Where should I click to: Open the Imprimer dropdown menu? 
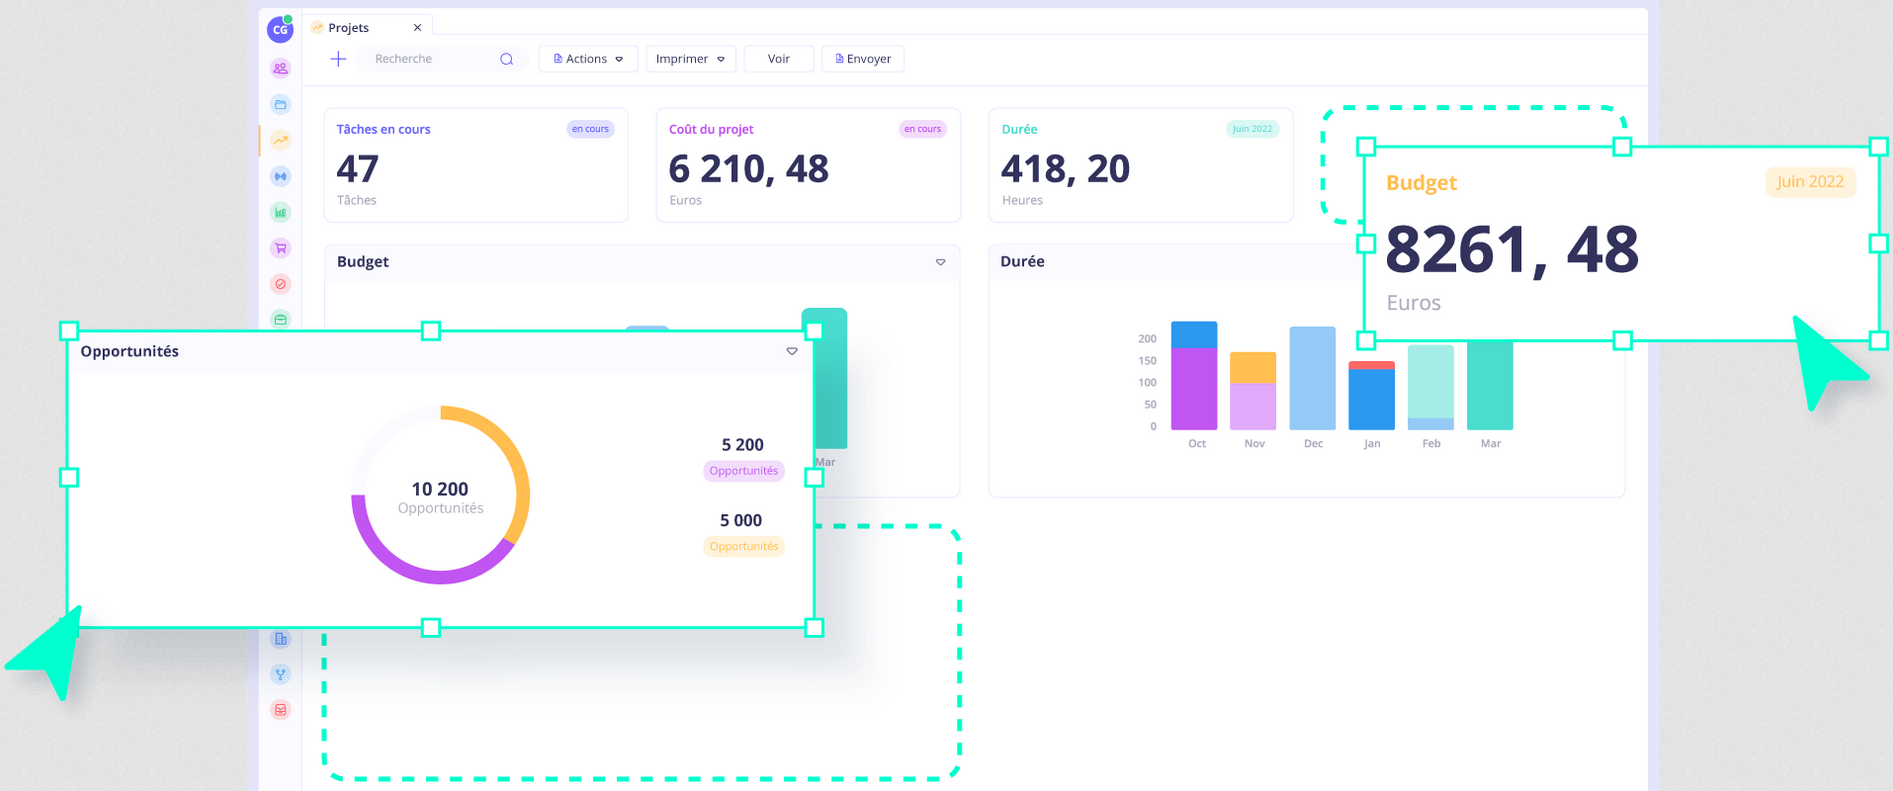[x=690, y=59]
